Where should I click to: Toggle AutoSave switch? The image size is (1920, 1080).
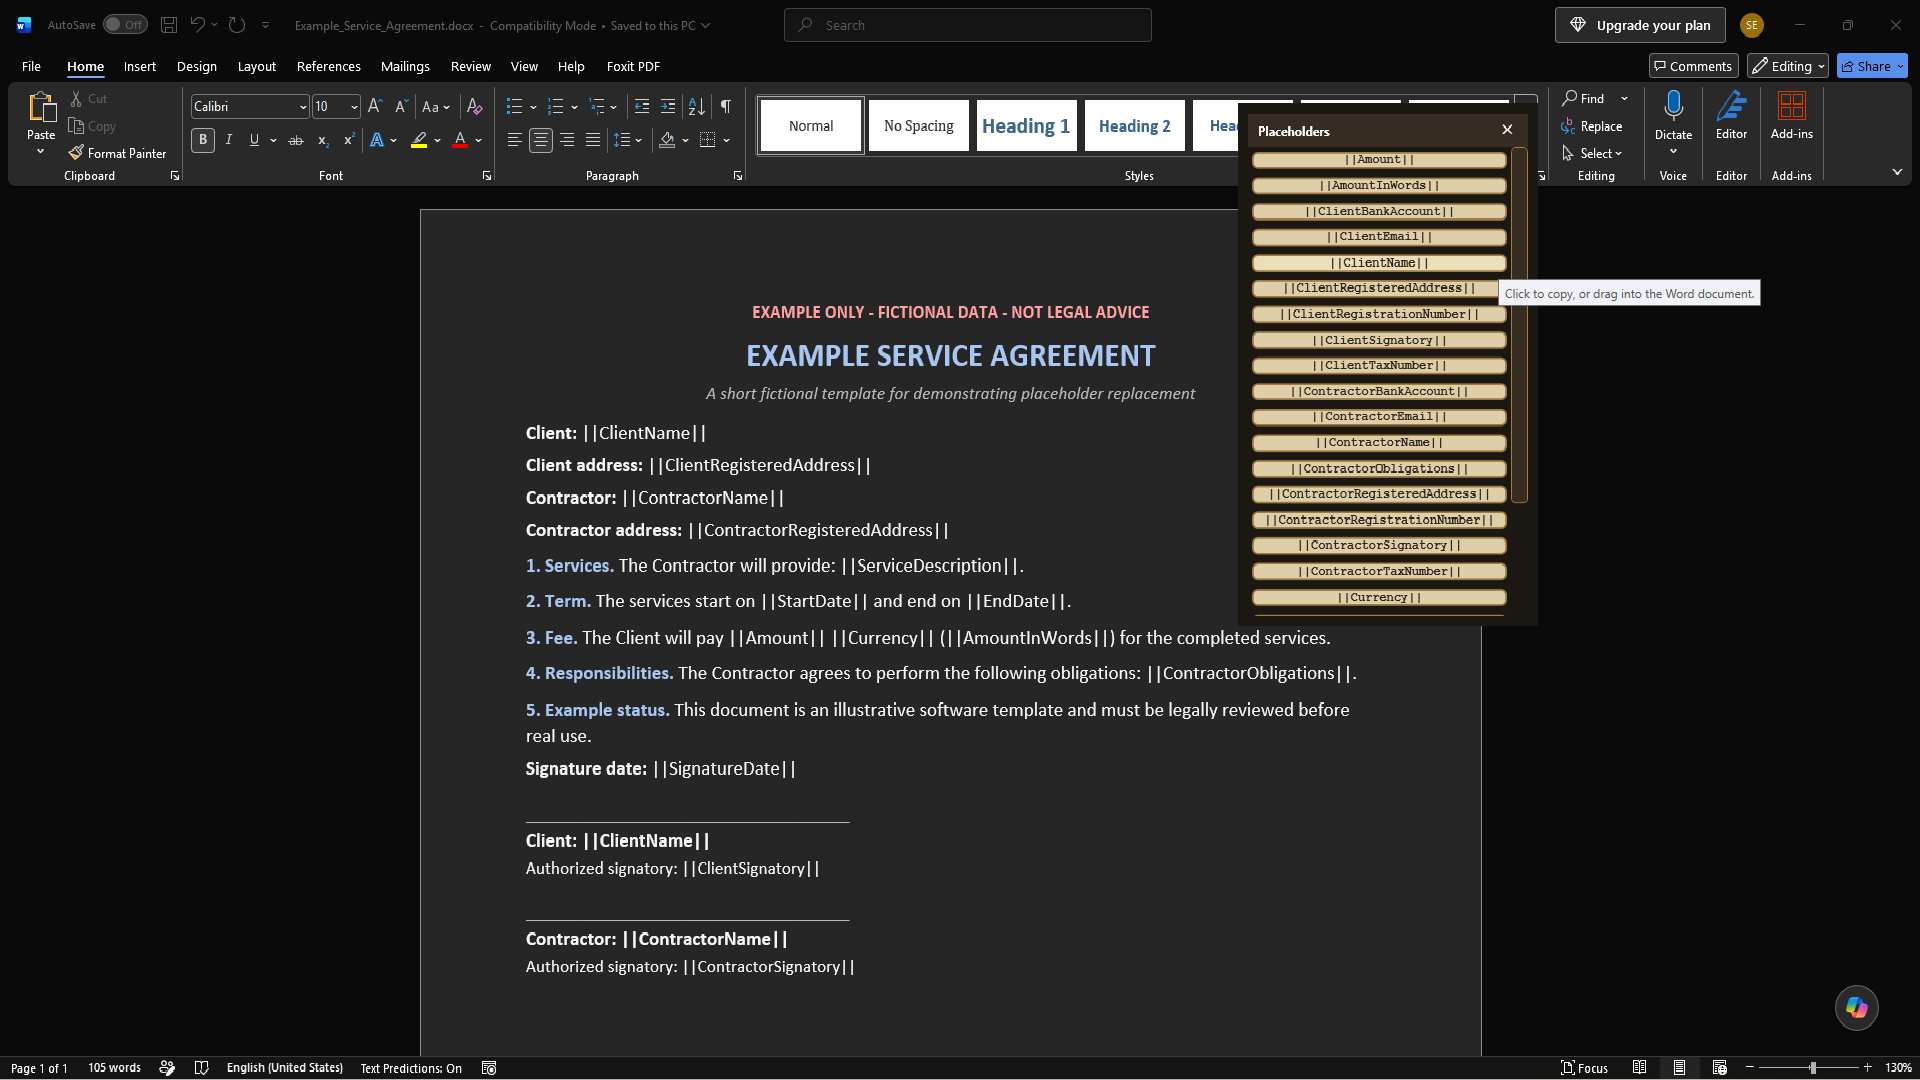coord(125,25)
